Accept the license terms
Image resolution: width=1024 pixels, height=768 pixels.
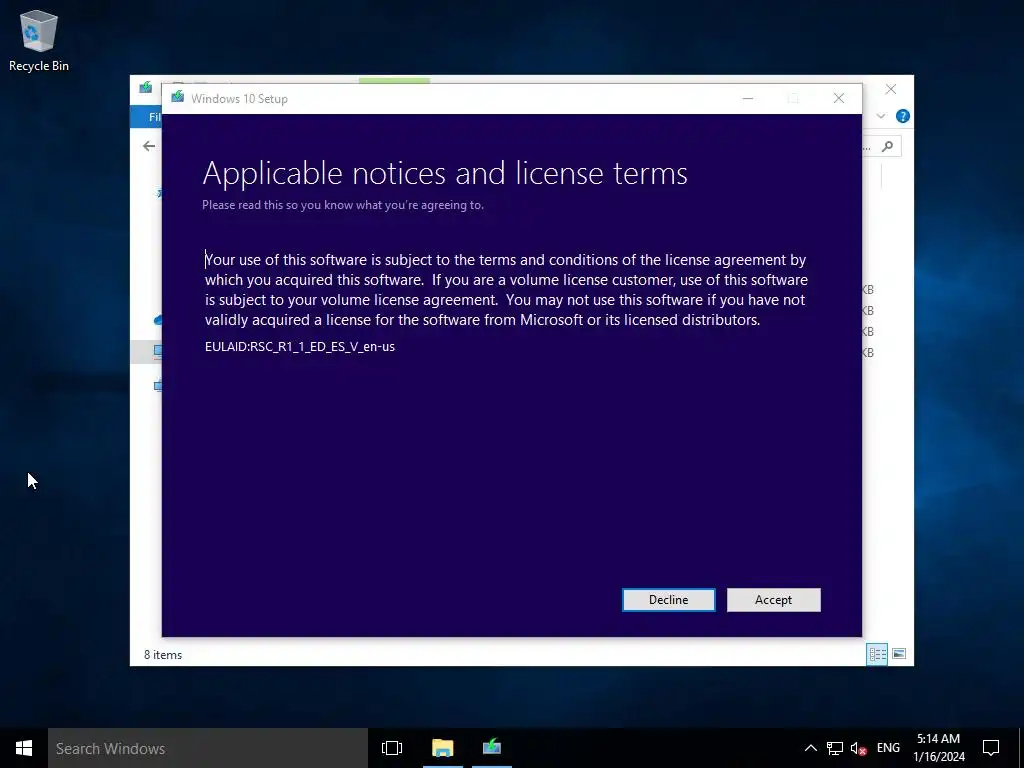pos(773,600)
